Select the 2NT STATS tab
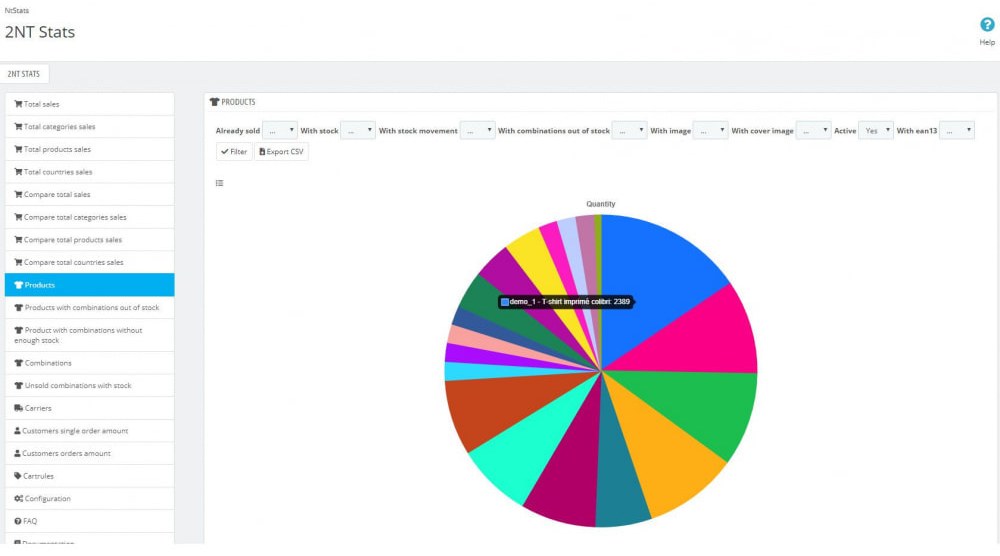This screenshot has height=556, width=1000. point(24,74)
